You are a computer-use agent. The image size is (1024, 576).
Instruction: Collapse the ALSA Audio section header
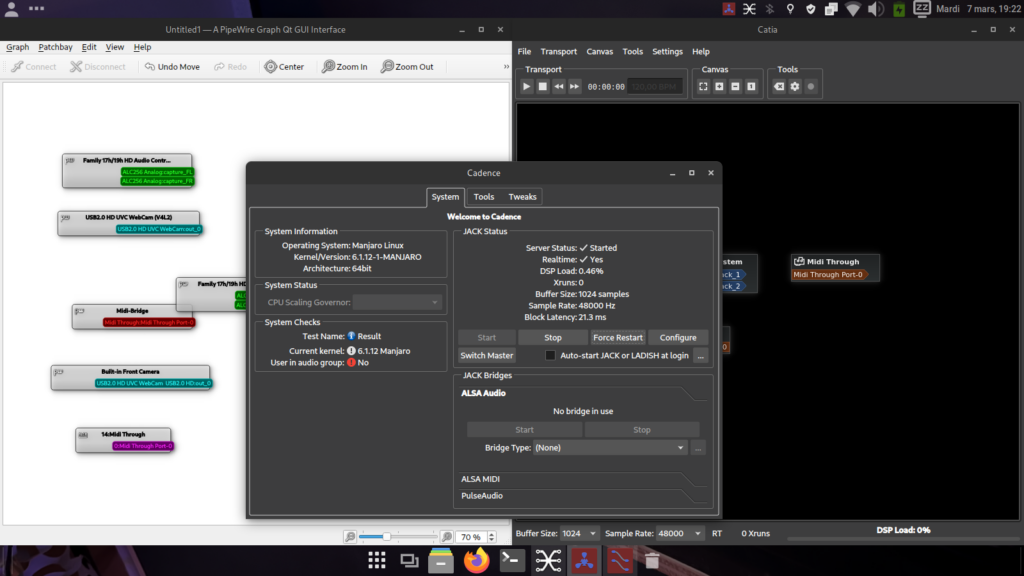(583, 393)
